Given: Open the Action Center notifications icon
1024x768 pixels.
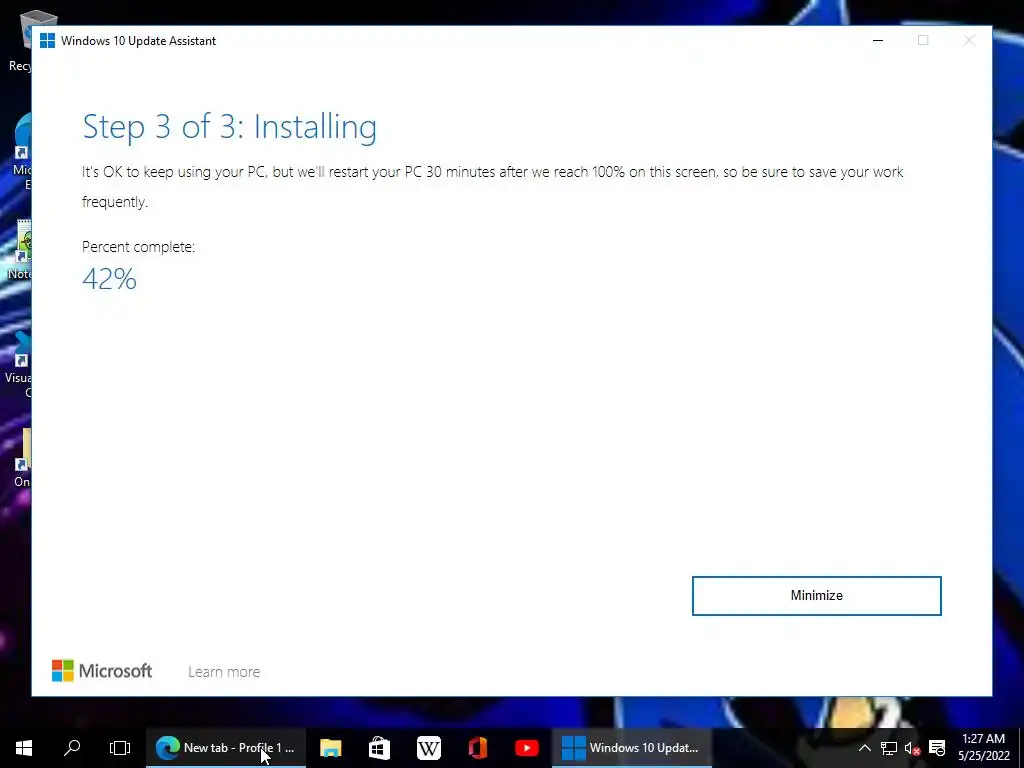Looking at the screenshot, I should (936, 748).
